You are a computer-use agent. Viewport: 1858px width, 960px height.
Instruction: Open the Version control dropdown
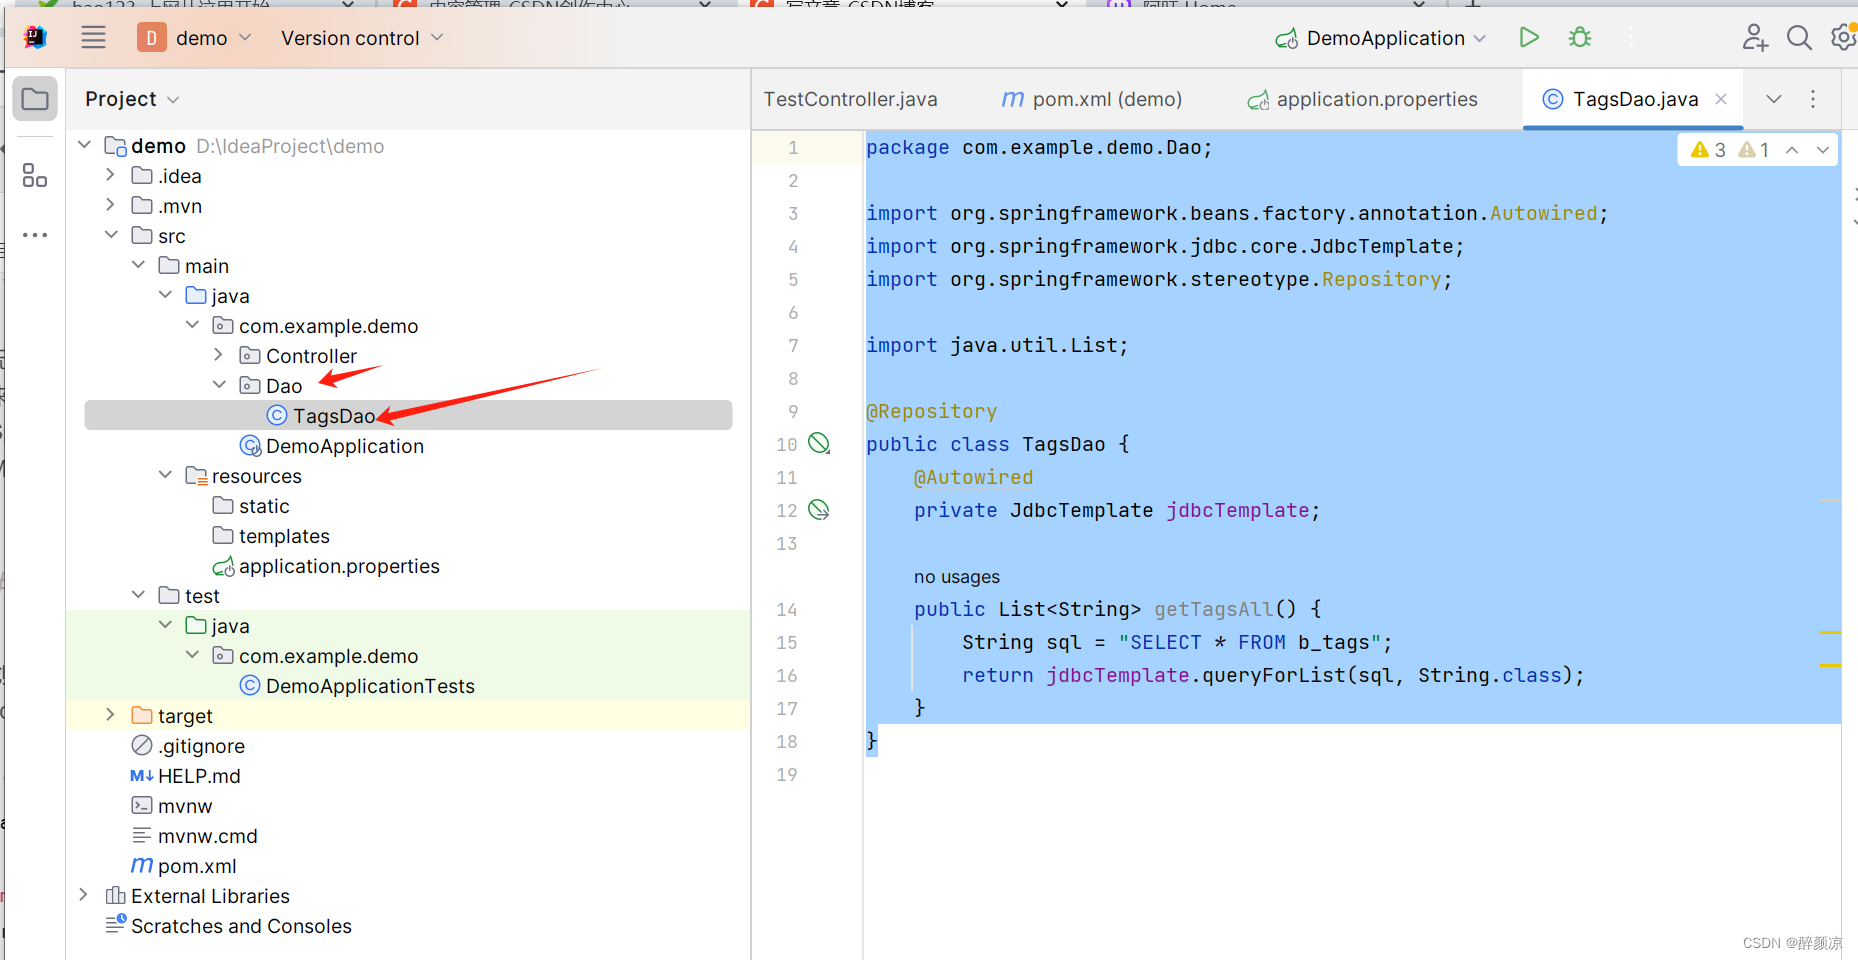point(362,38)
